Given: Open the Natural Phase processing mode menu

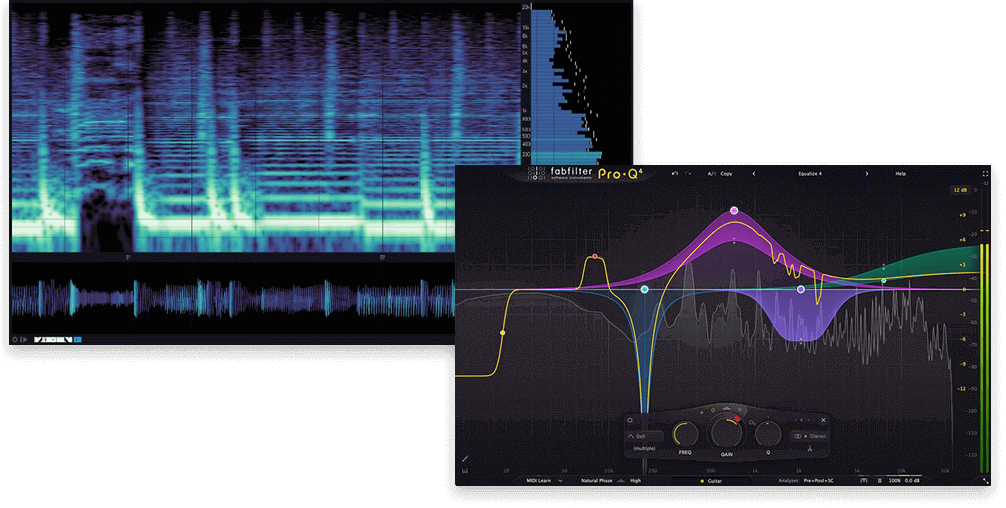Looking at the screenshot, I should coord(597,481).
